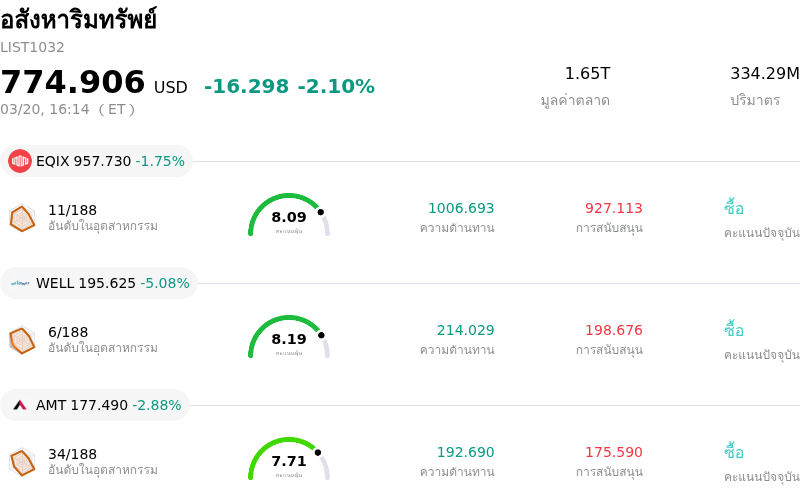Viewport: 800px width, 499px height.
Task: Click the industry rank icon beside 6/188
Action: 22,340
